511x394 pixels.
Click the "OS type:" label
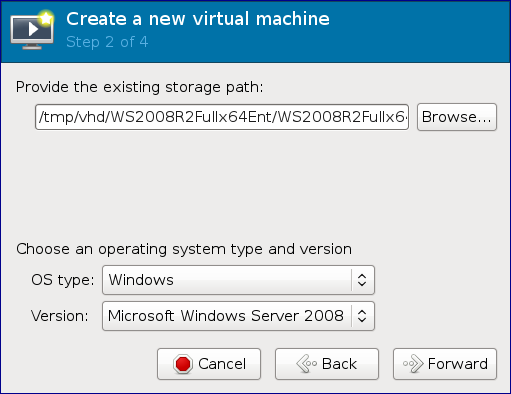coord(63,280)
